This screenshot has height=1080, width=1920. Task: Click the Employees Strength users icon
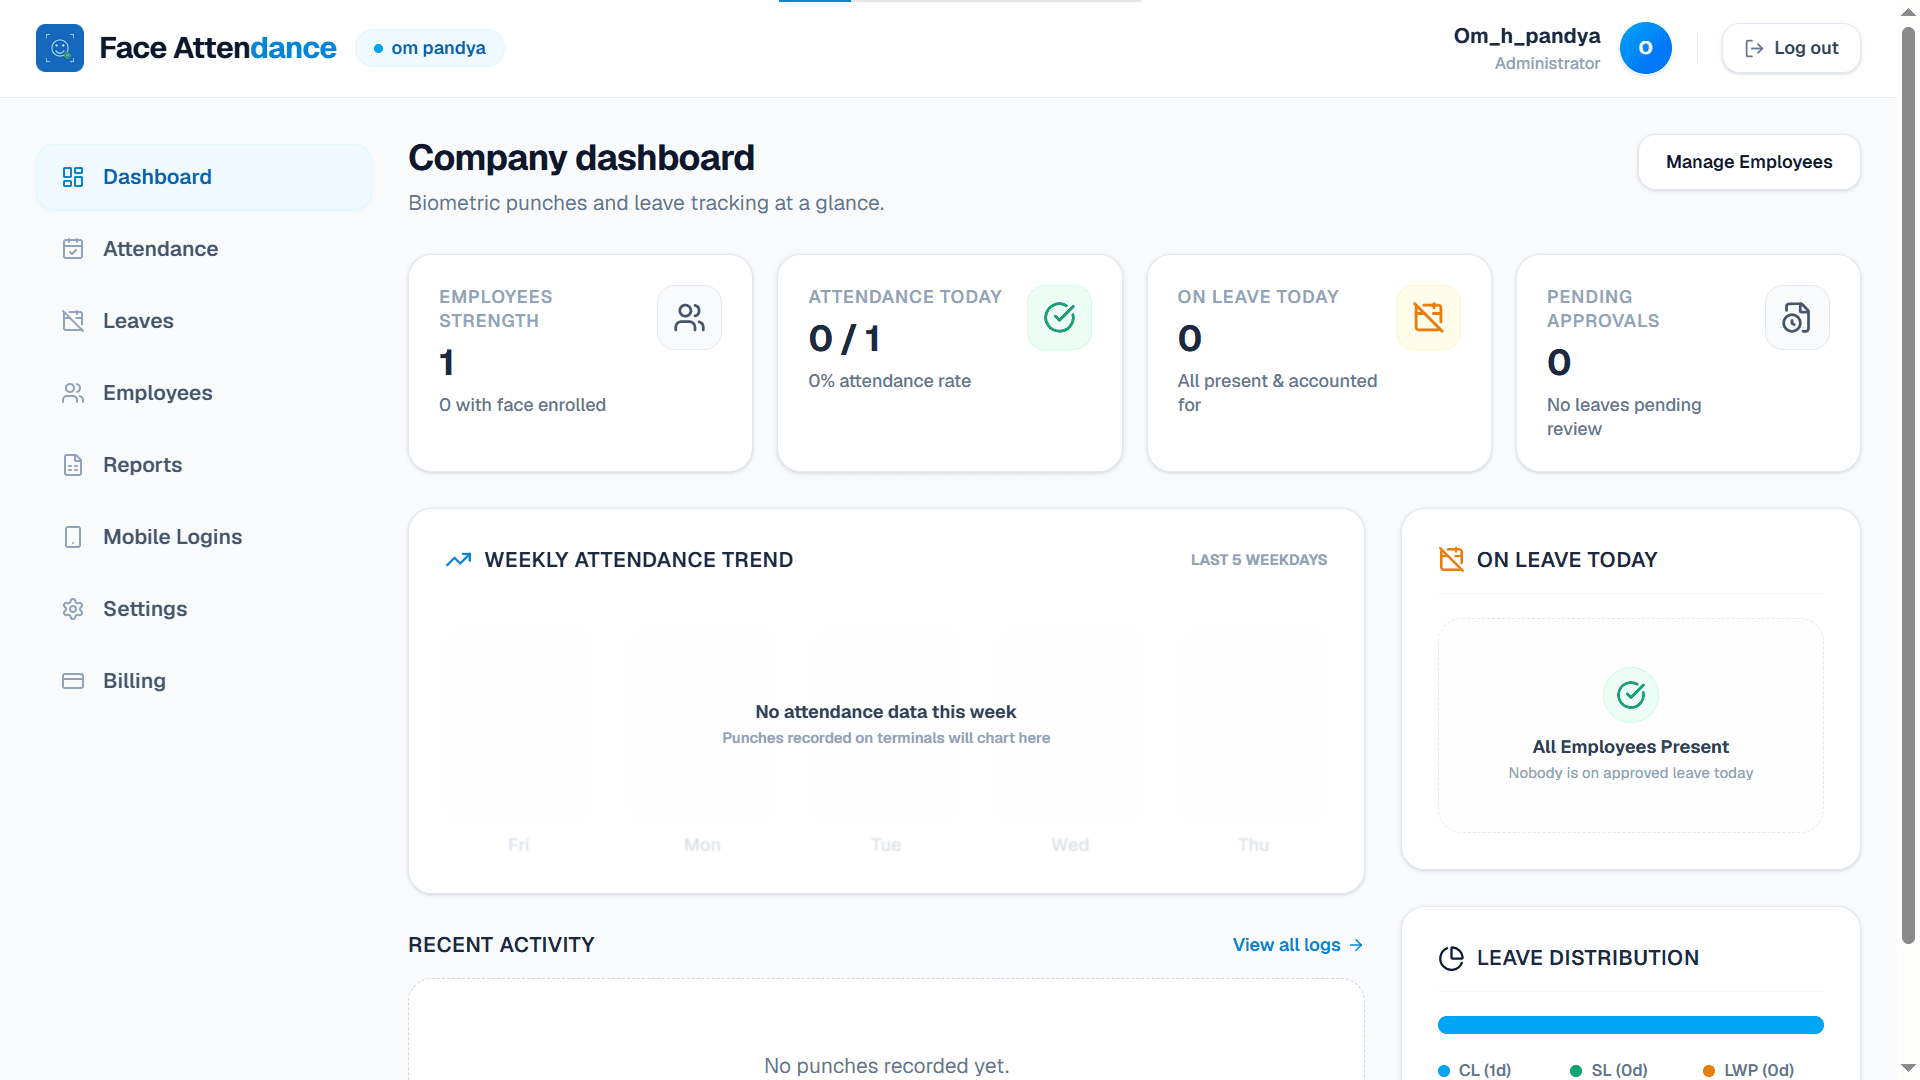(689, 318)
